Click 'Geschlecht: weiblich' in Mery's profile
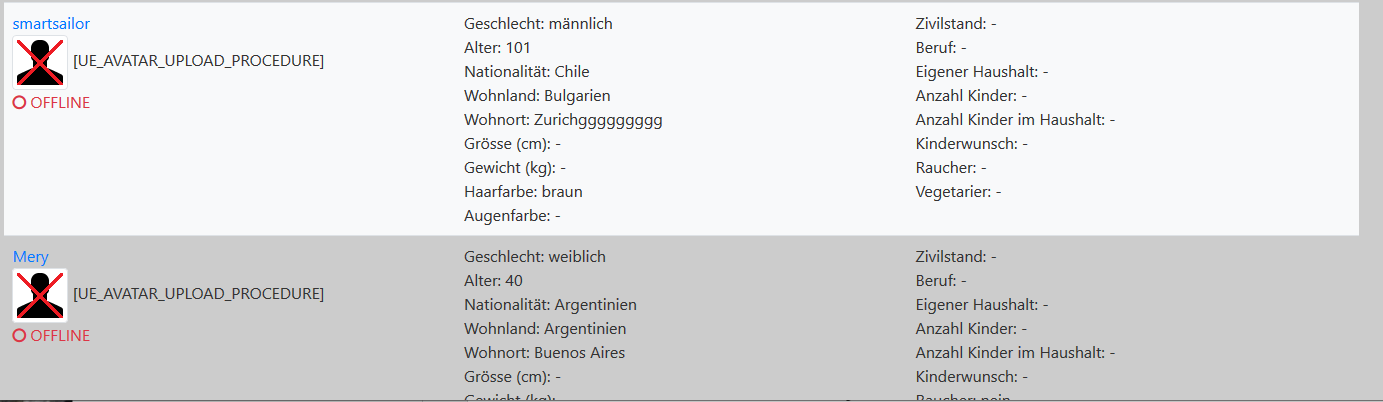This screenshot has height=402, width=1383. 535,257
